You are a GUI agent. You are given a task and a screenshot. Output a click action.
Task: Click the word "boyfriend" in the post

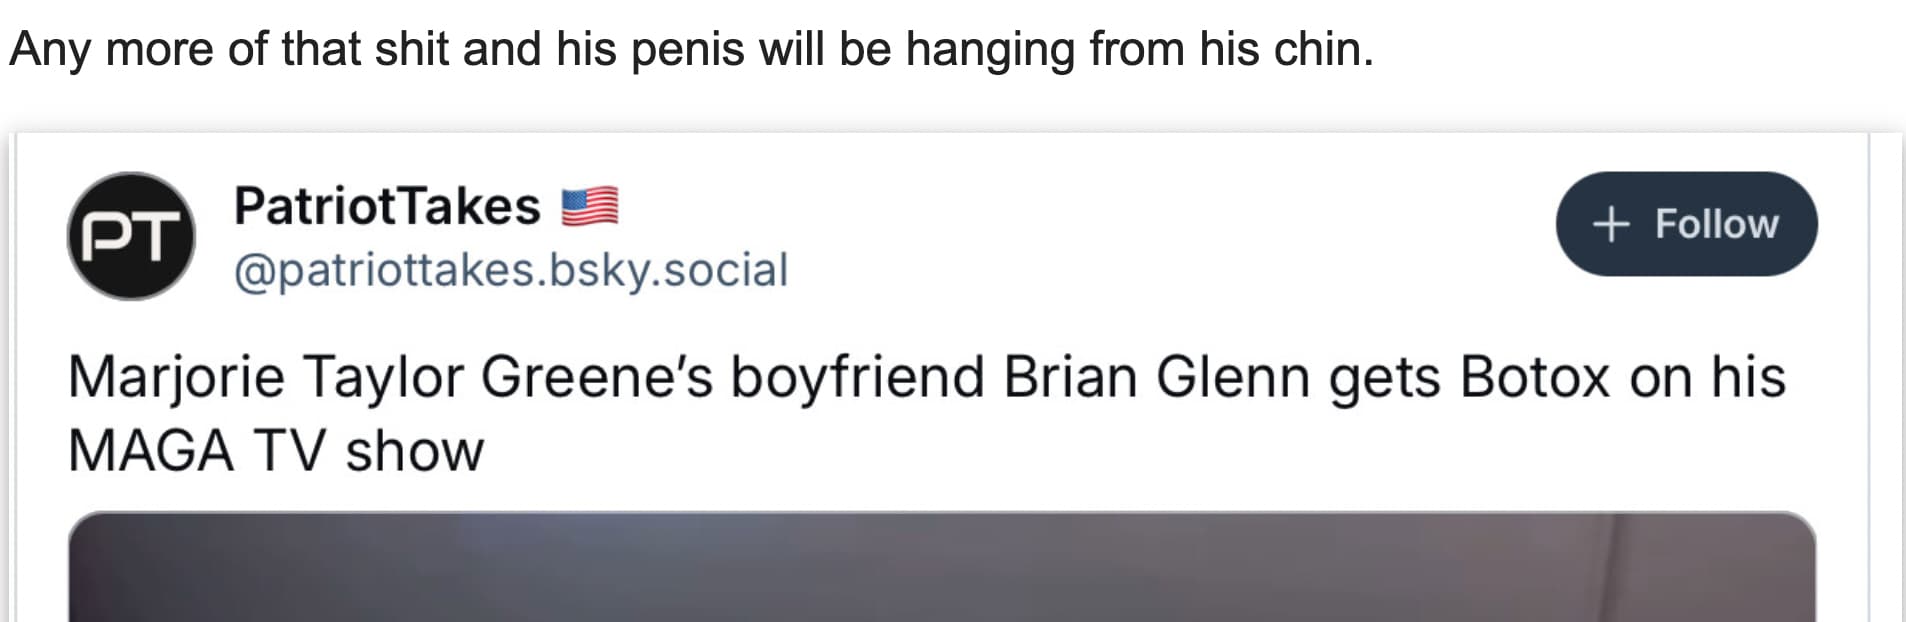[858, 378]
